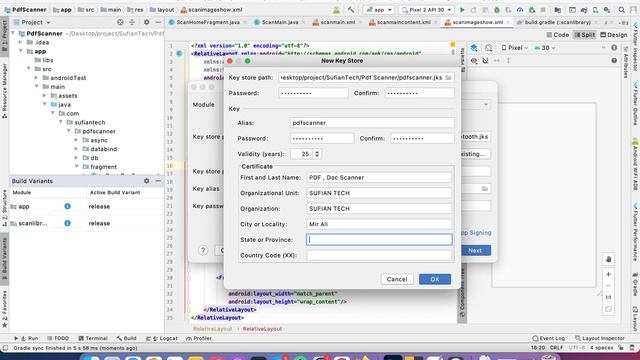Click the debug bug icon in toolbar
Screen dimensions: 640x360
click(x=497, y=10)
